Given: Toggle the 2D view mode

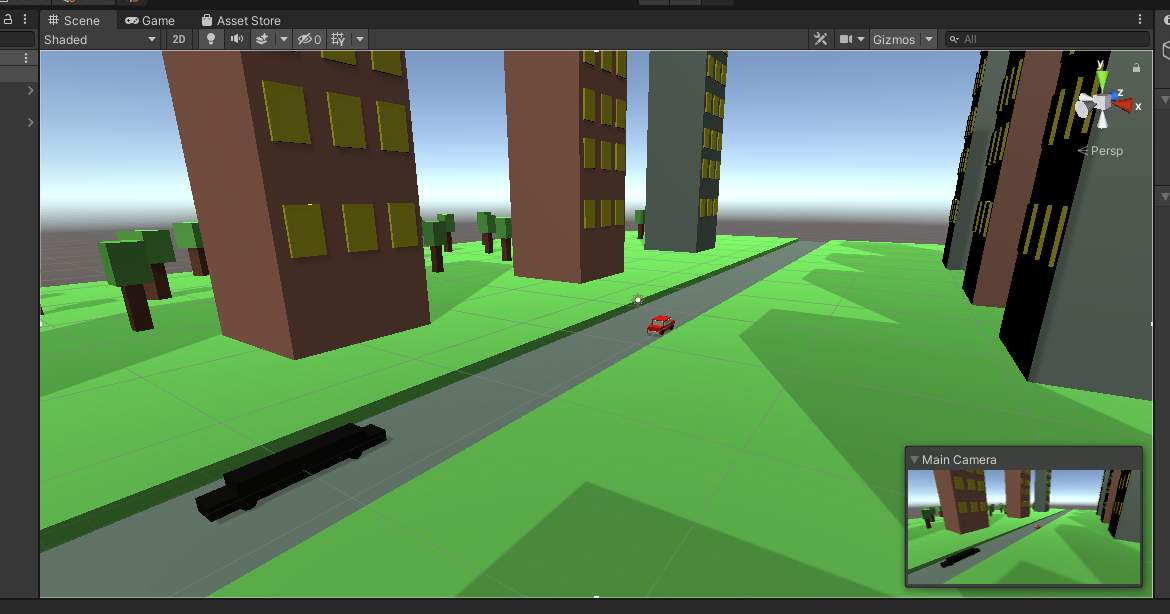Looking at the screenshot, I should [179, 39].
